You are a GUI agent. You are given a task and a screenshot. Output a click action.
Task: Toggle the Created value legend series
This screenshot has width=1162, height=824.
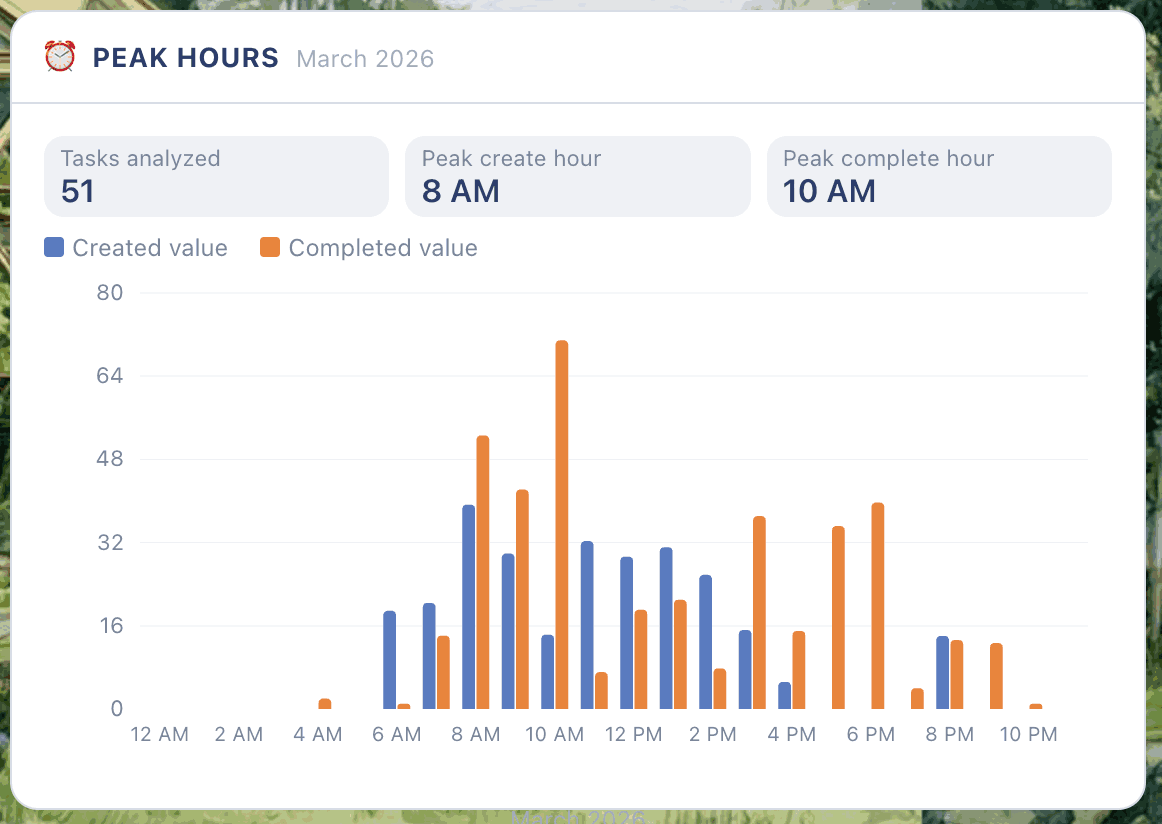coord(136,248)
